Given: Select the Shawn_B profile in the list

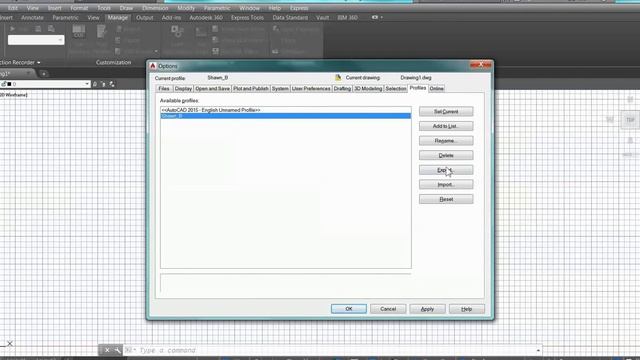Looking at the screenshot, I should point(286,116).
